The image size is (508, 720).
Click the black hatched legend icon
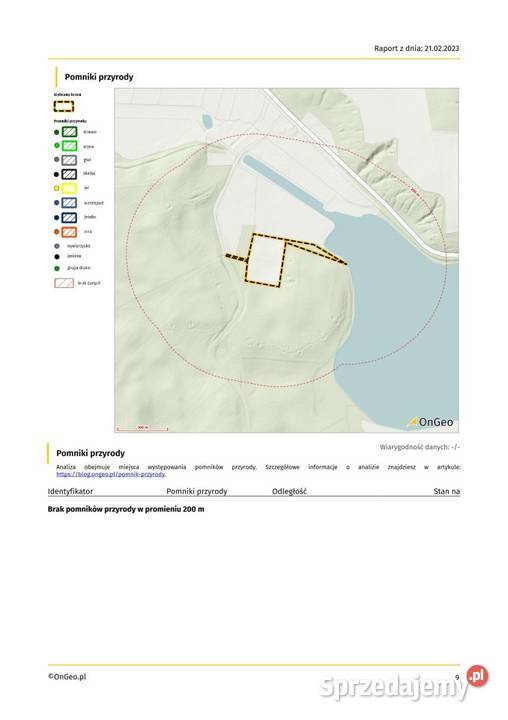(69, 174)
